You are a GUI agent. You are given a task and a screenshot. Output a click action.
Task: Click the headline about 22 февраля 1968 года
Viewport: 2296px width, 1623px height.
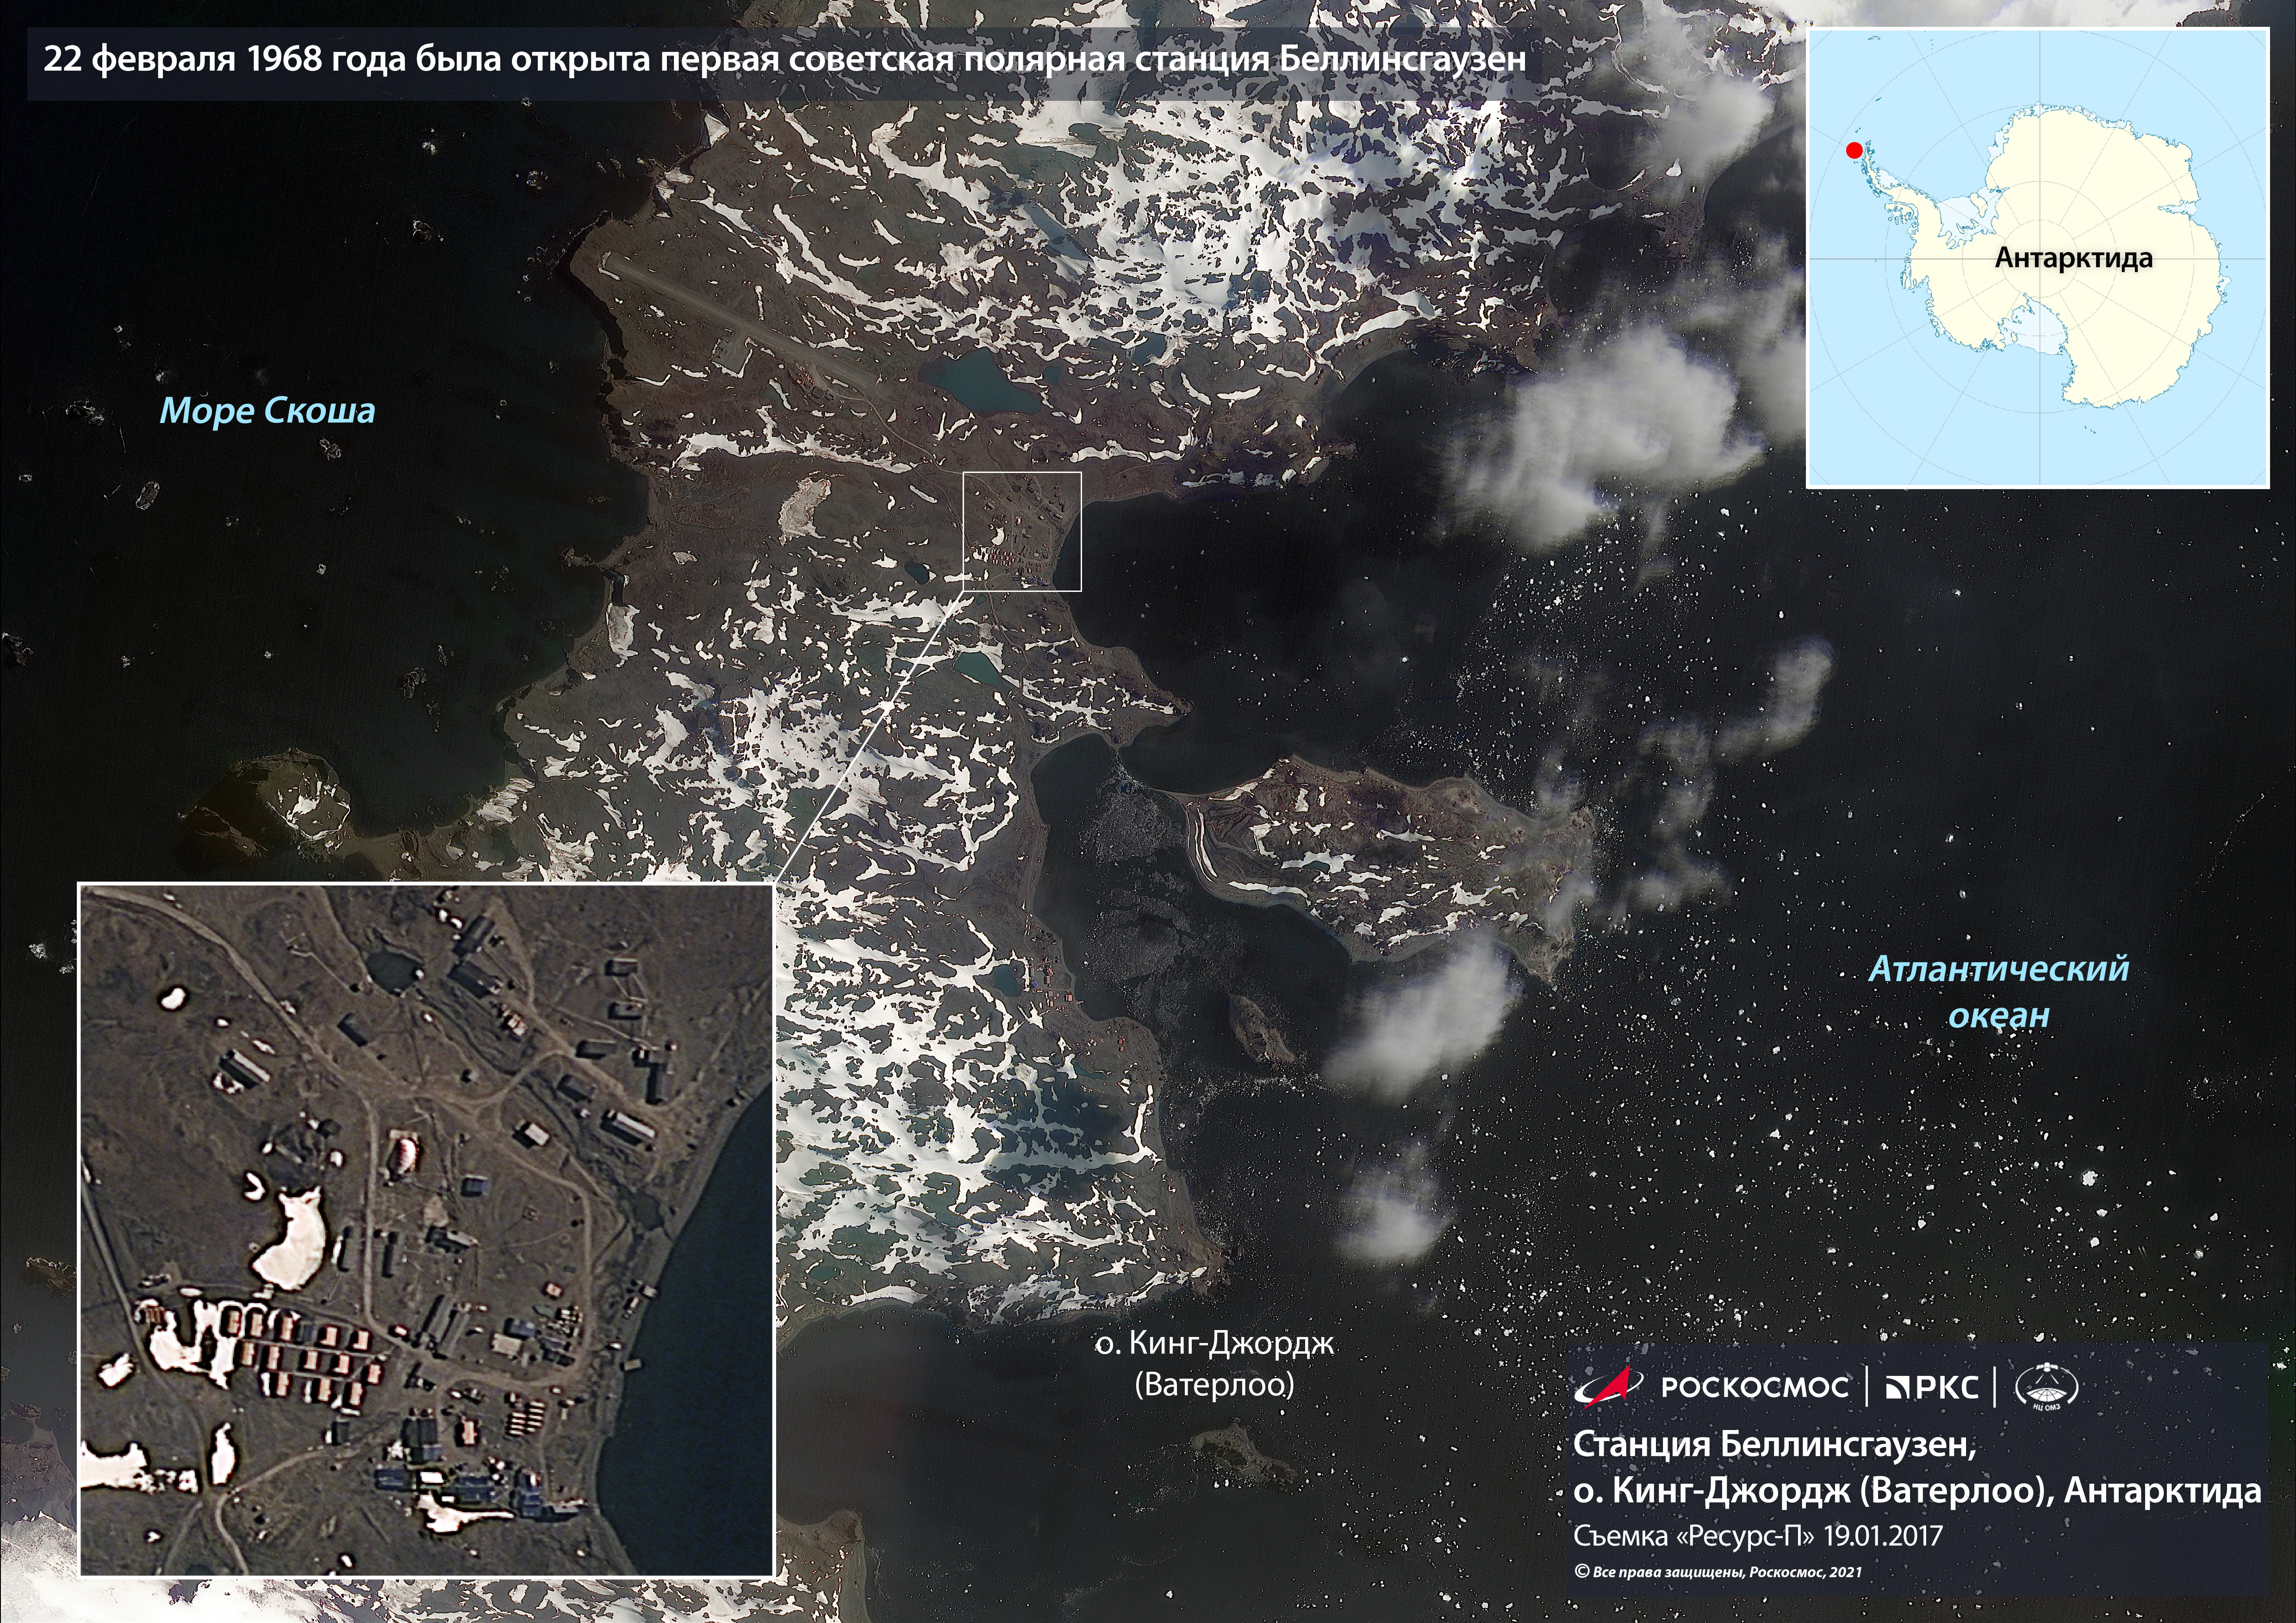[x=784, y=59]
